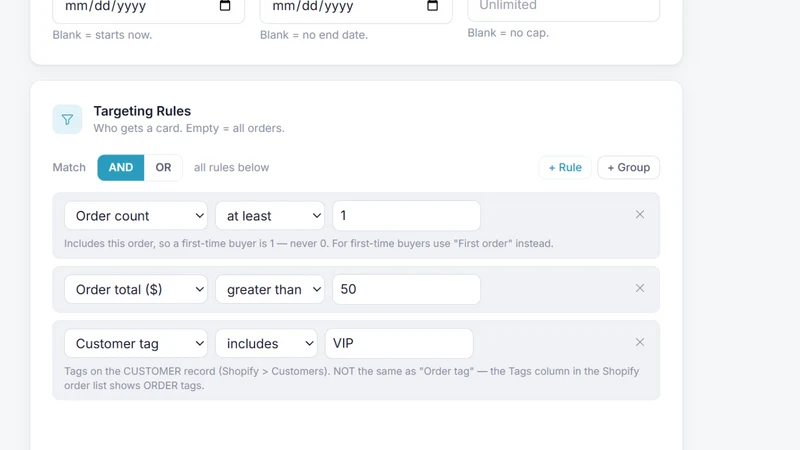Open the Customer tag field dropdown
Viewport: 800px width, 450px height.
tap(136, 343)
